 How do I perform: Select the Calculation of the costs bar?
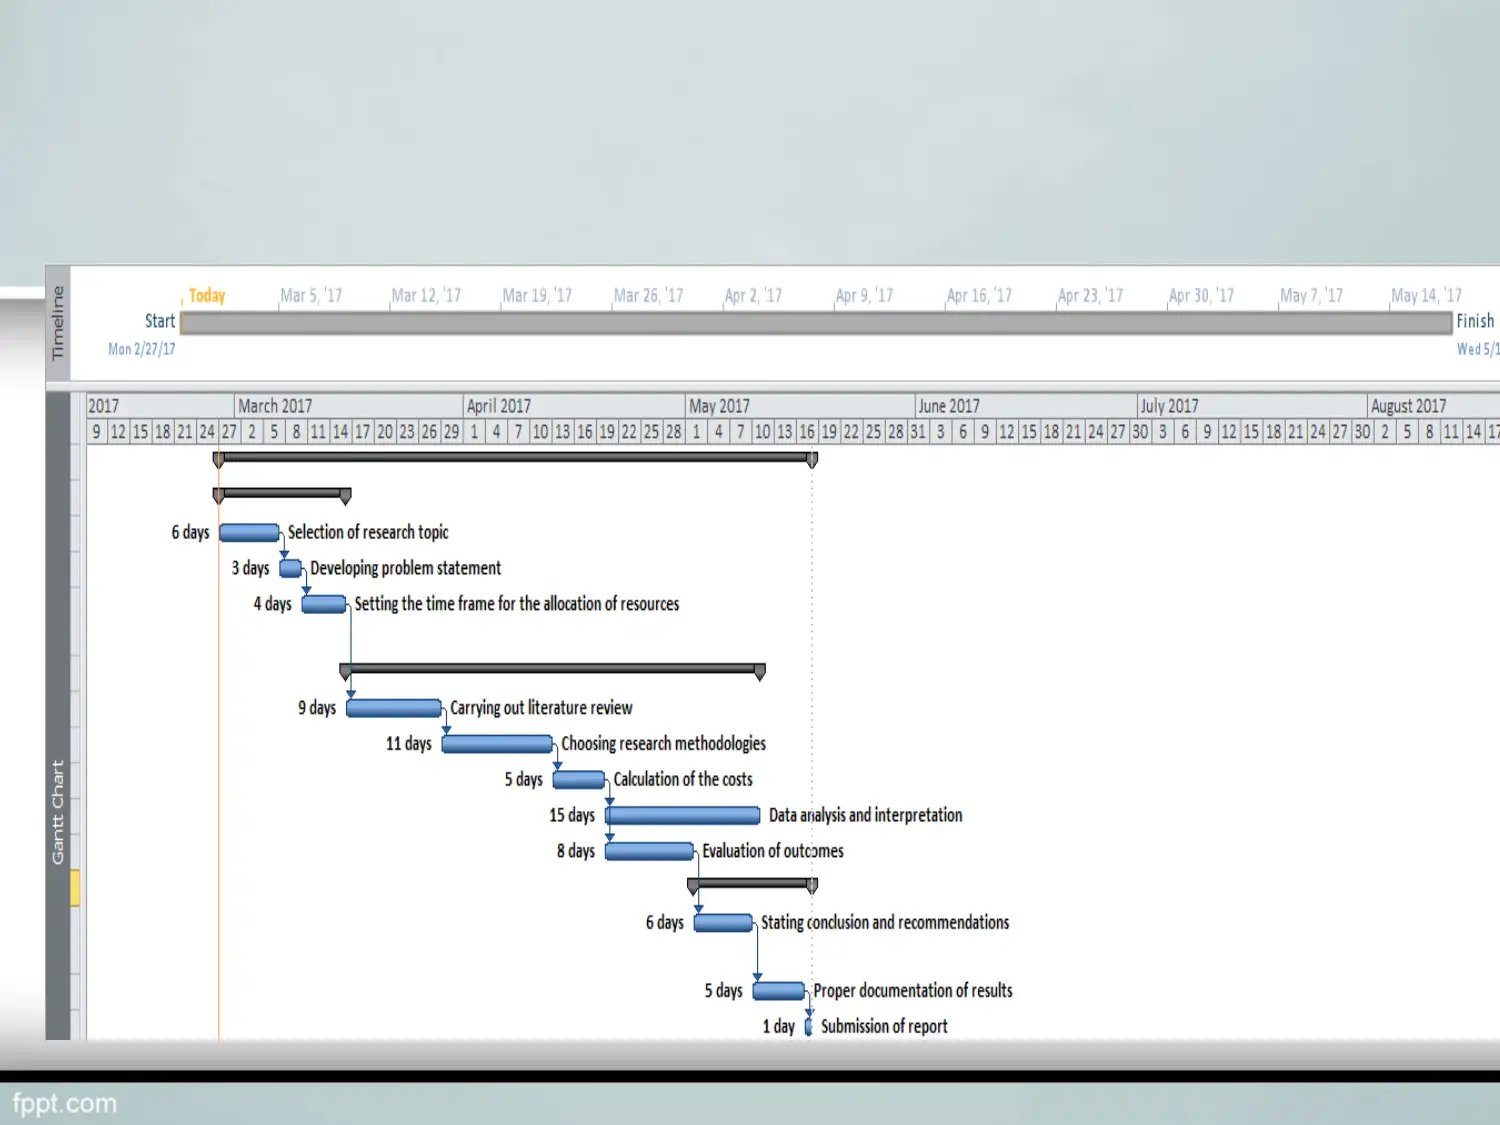579,780
